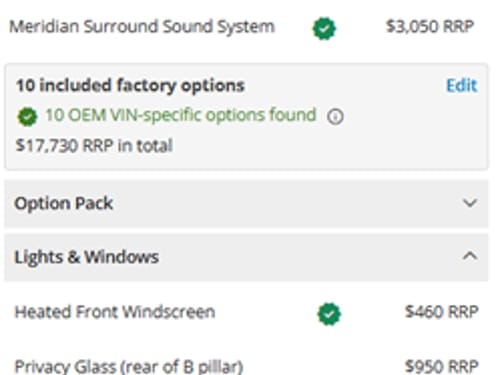Click the $460 RRP price for windscreen
500x375 pixels.
[x=442, y=312]
